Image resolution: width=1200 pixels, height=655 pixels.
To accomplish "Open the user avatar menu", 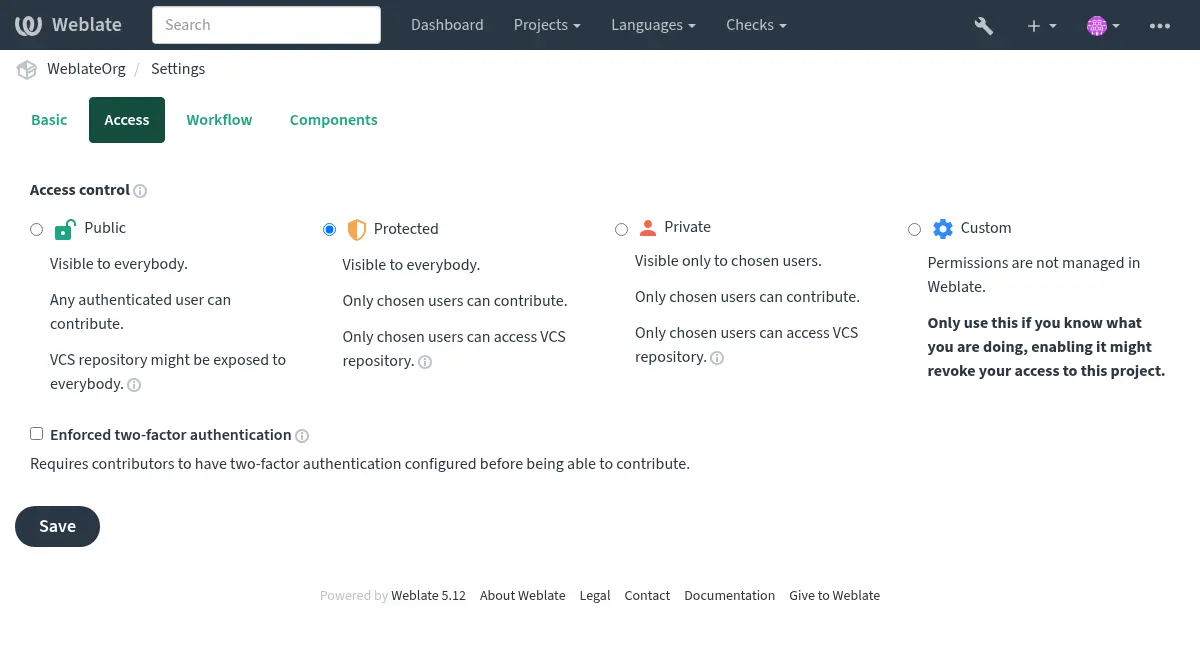I will (1103, 25).
